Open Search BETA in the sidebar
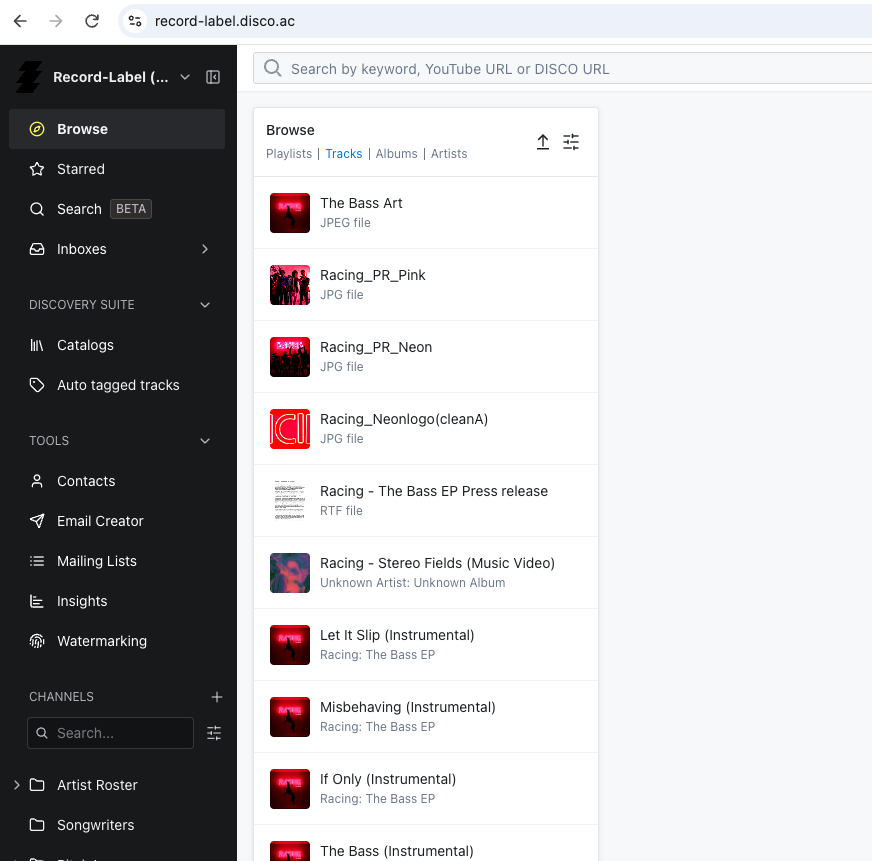This screenshot has width=872, height=861. 117,209
